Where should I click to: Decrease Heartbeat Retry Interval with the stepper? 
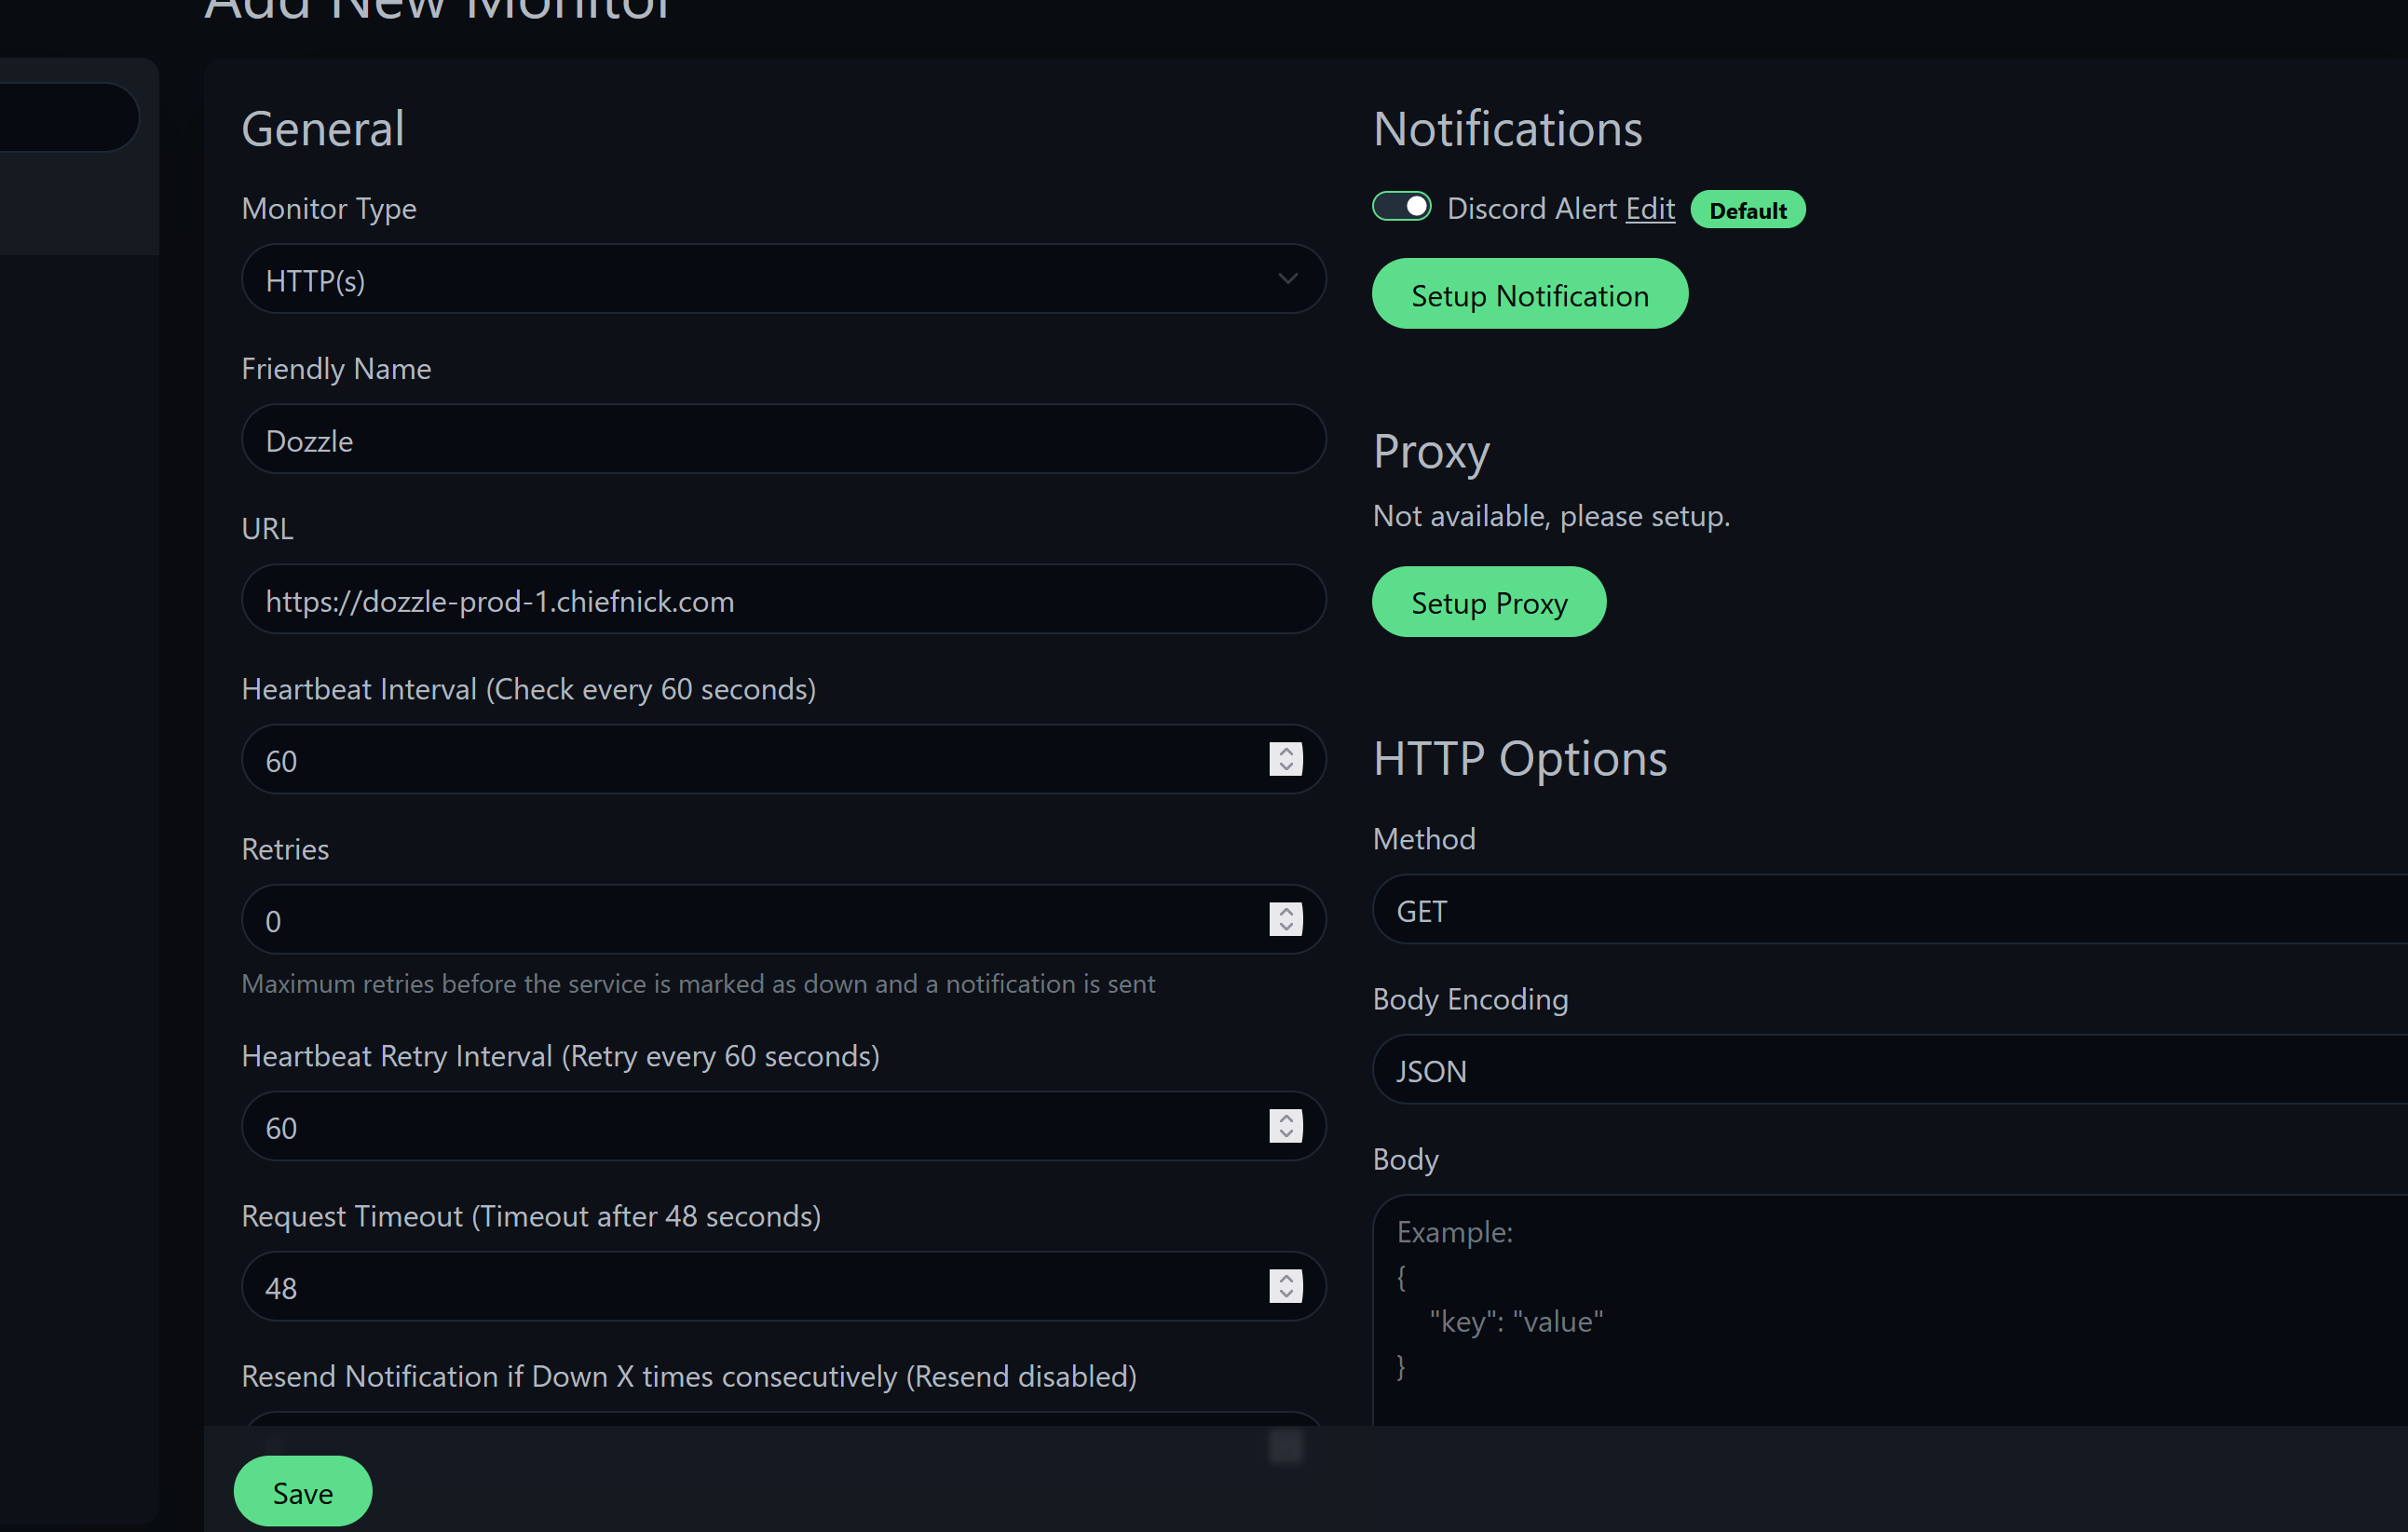coord(1286,1133)
